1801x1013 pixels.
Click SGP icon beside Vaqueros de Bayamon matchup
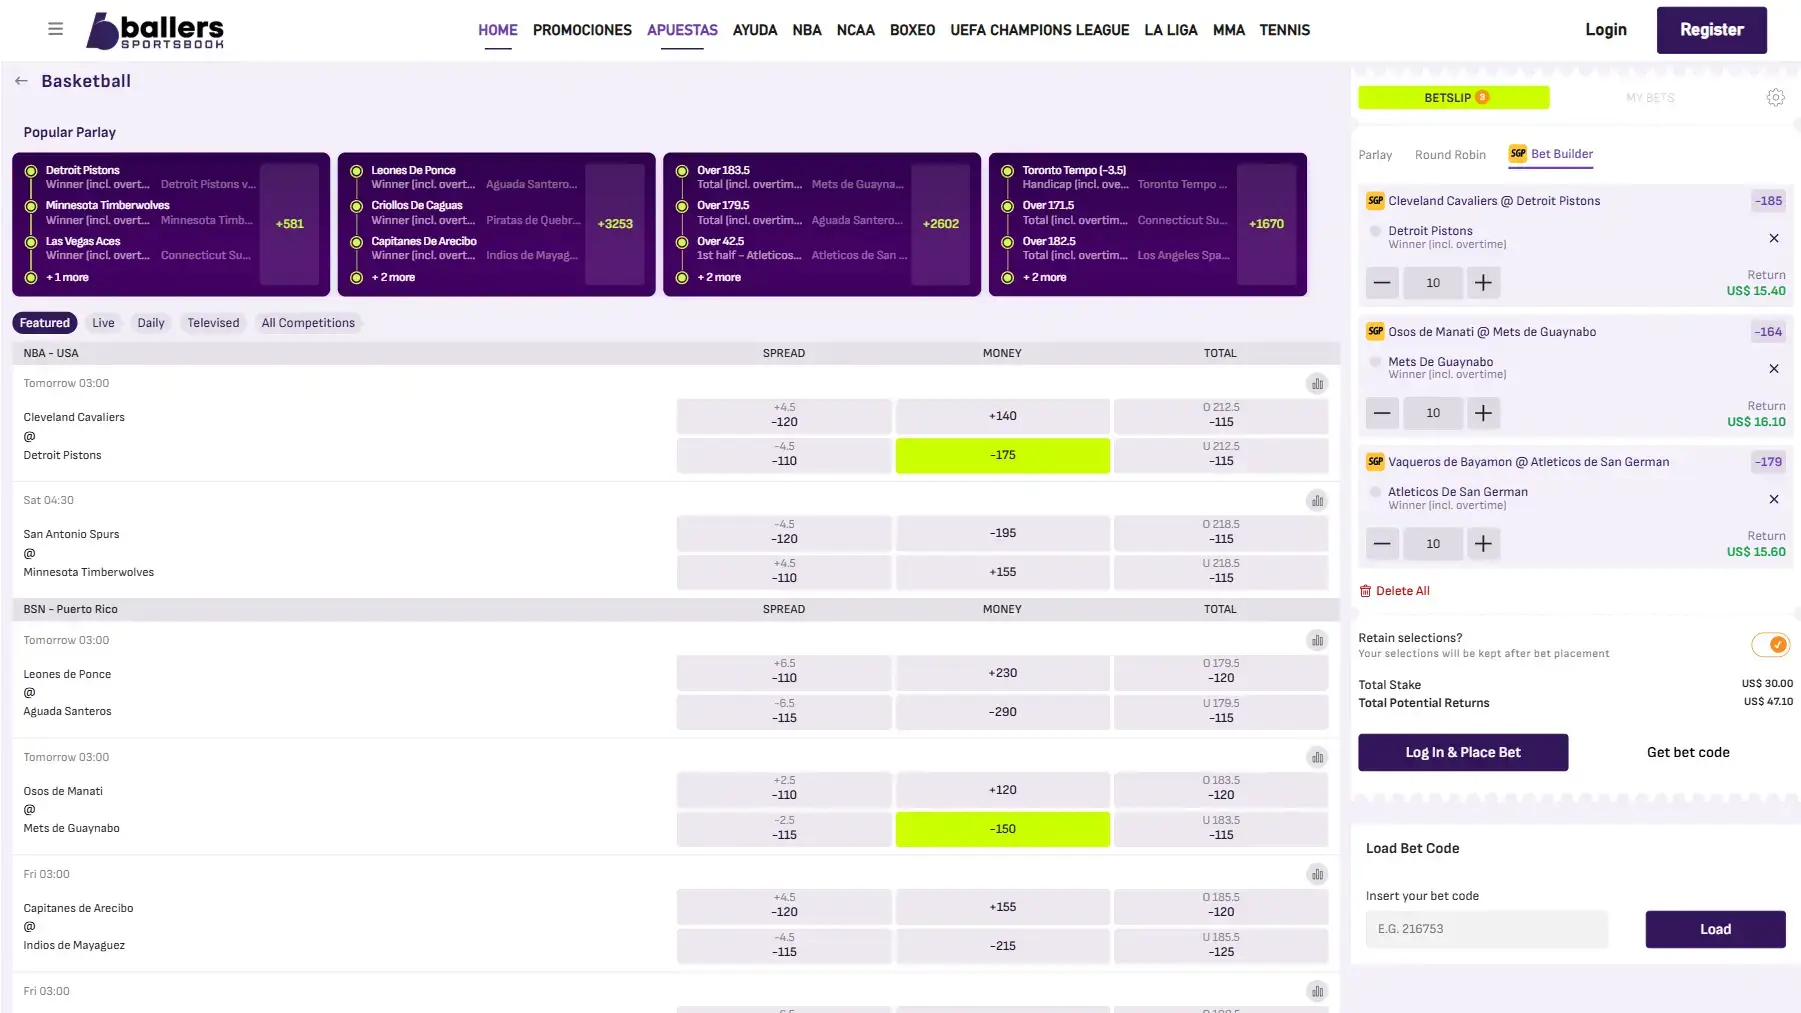click(x=1375, y=462)
